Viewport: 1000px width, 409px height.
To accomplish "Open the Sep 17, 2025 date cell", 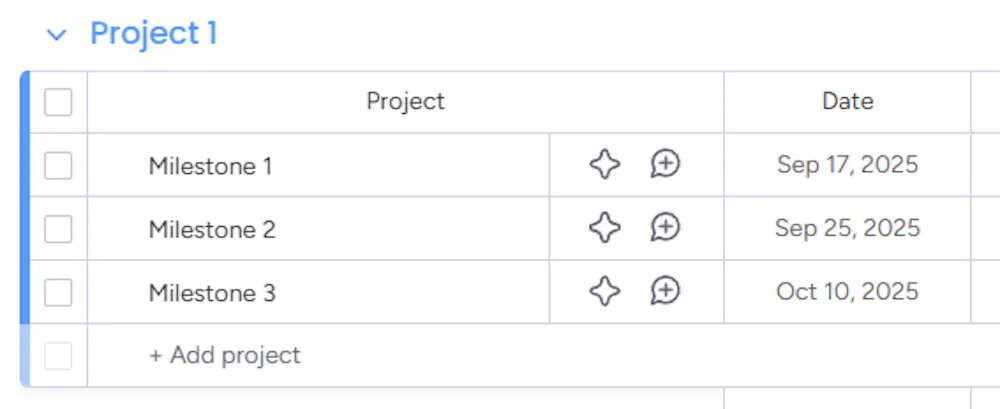I will (847, 165).
